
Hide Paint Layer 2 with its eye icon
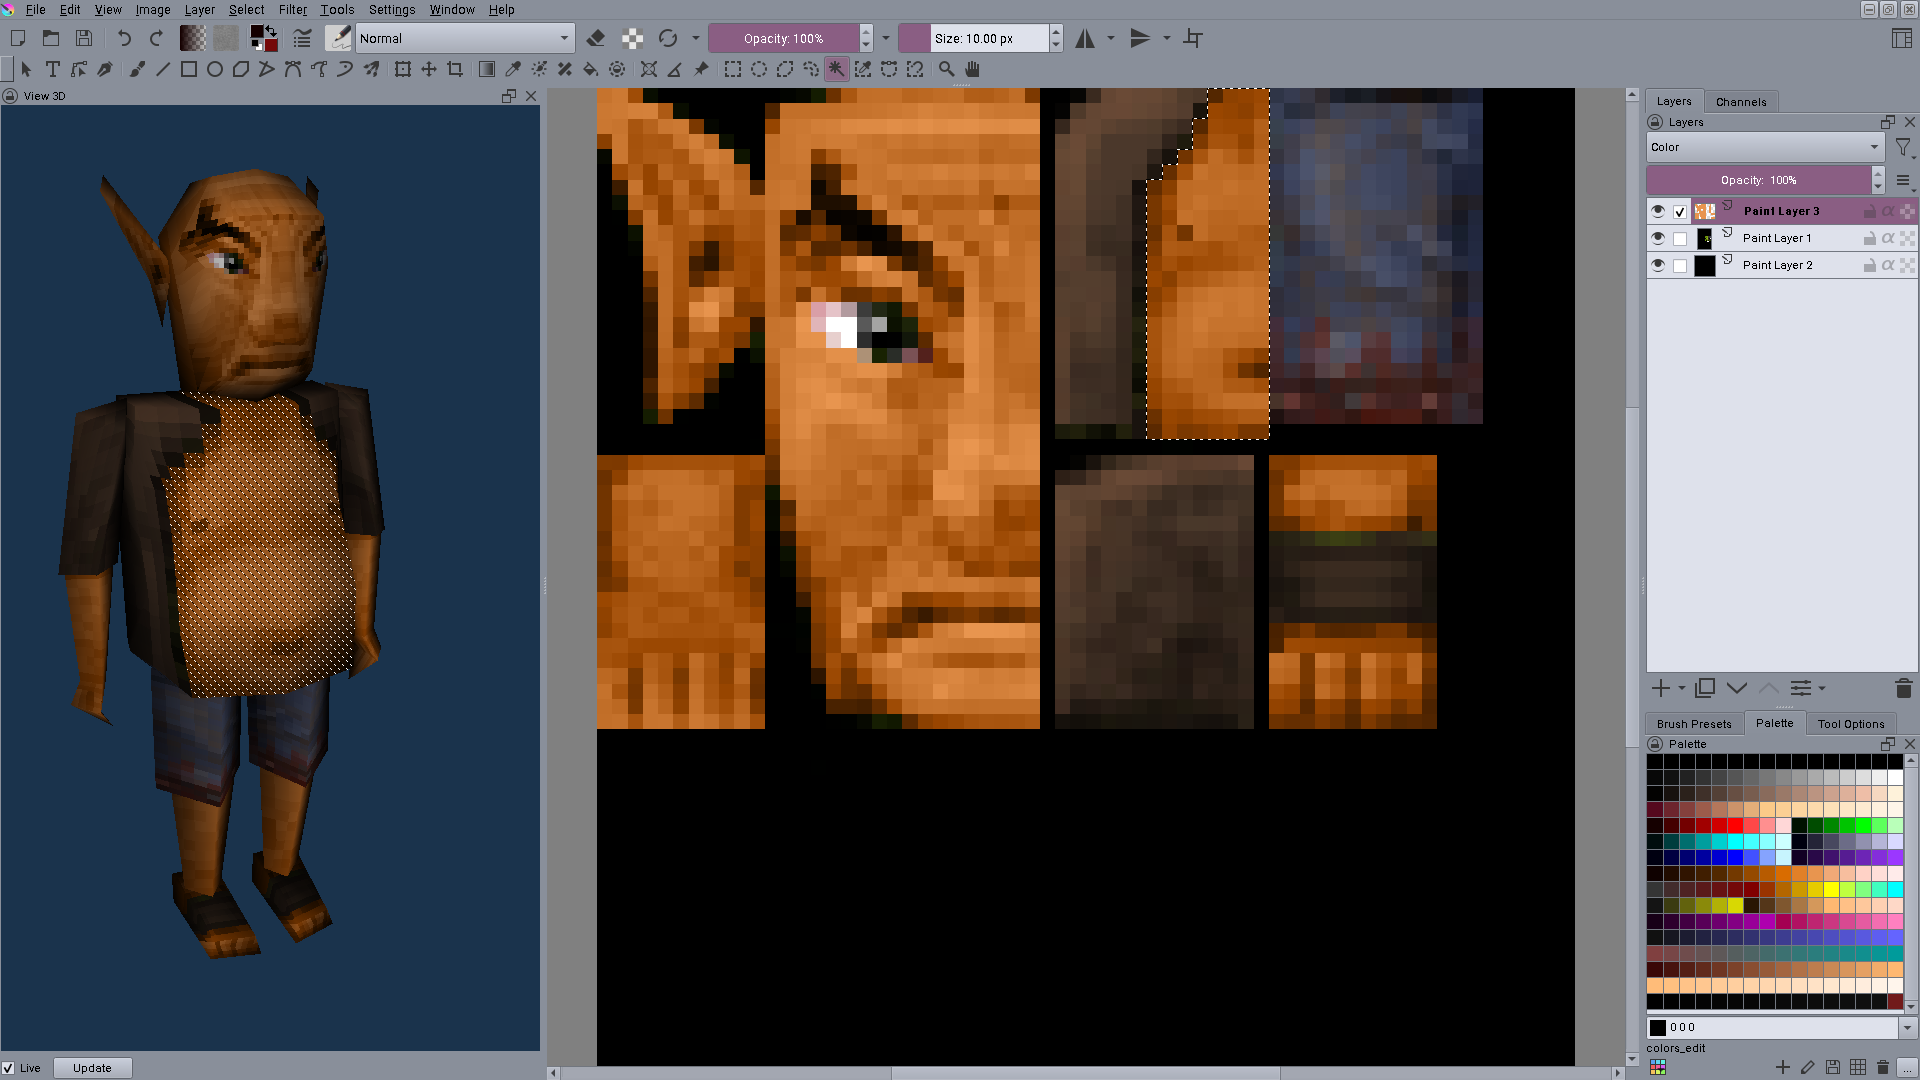pyautogui.click(x=1658, y=265)
